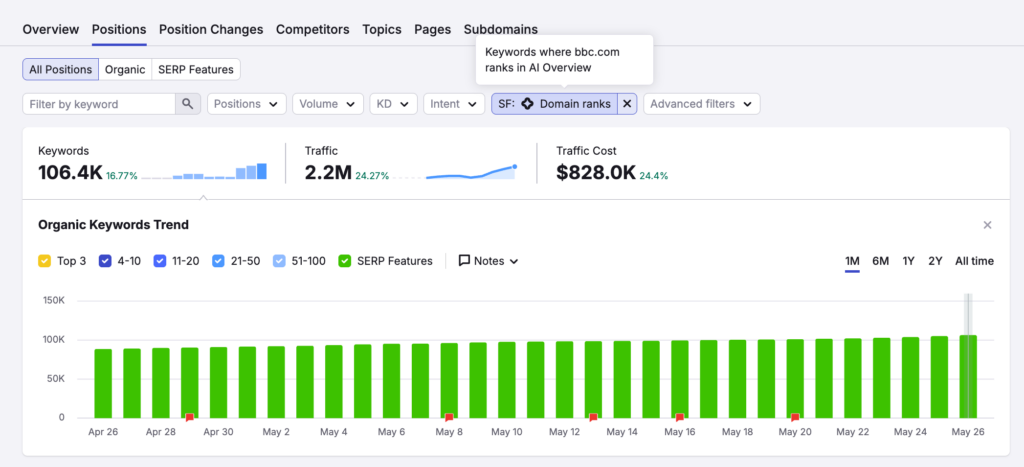Image resolution: width=1024 pixels, height=467 pixels.
Task: Click the red note flag near May 8
Action: pyautogui.click(x=449, y=417)
